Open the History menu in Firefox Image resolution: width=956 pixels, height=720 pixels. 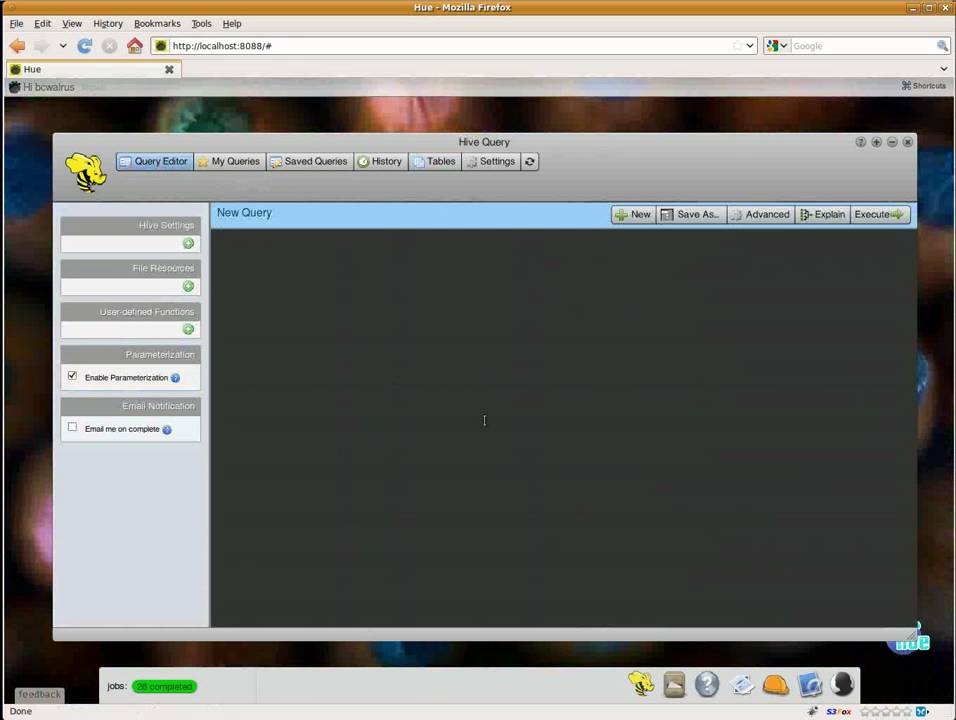pos(108,24)
